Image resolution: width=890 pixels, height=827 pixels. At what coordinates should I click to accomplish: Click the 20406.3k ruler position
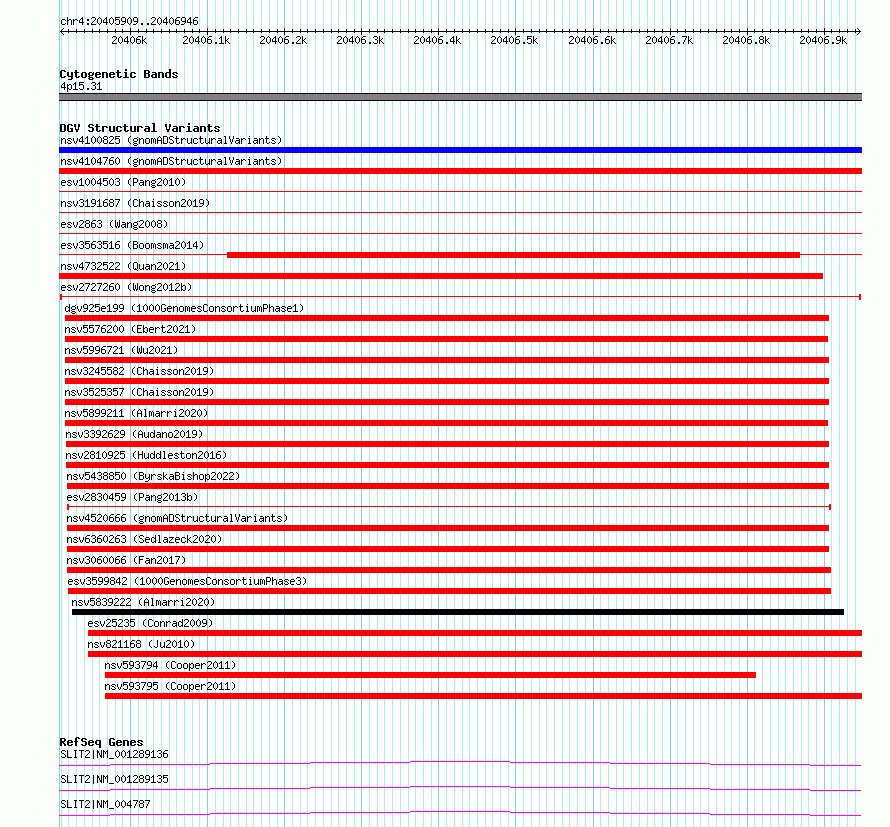tap(360, 40)
